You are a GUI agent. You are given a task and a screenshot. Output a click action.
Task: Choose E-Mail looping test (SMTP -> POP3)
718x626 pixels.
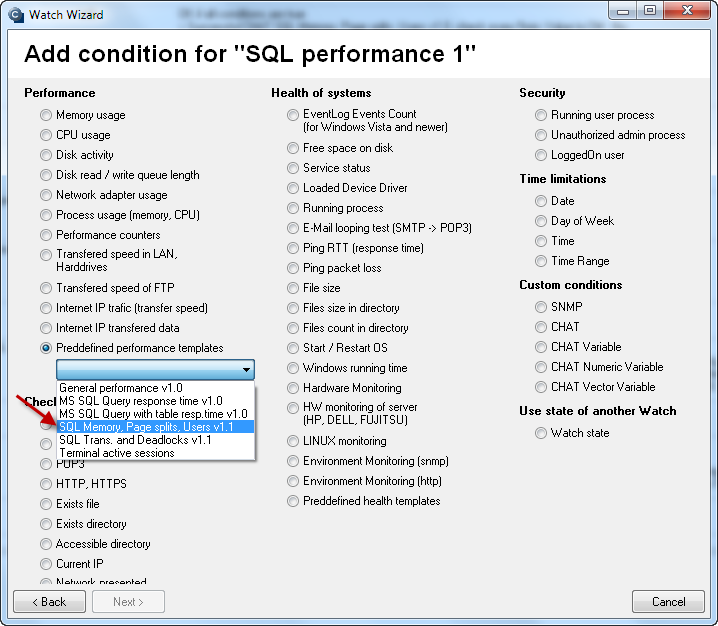(x=293, y=228)
